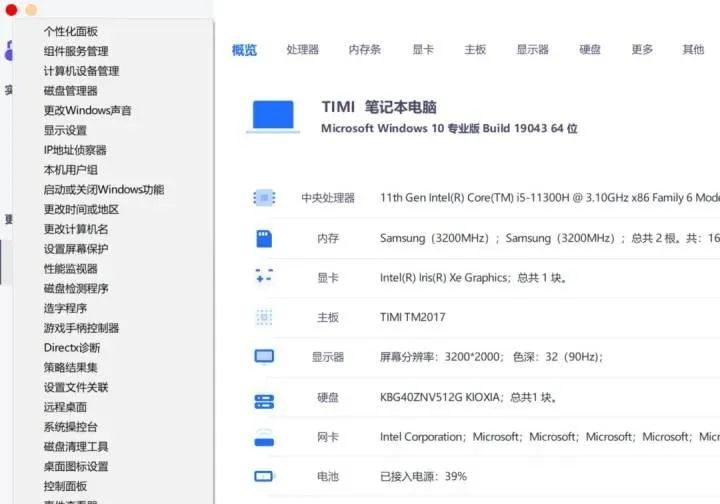Click the graphics card icon beside 显卡

264,277
